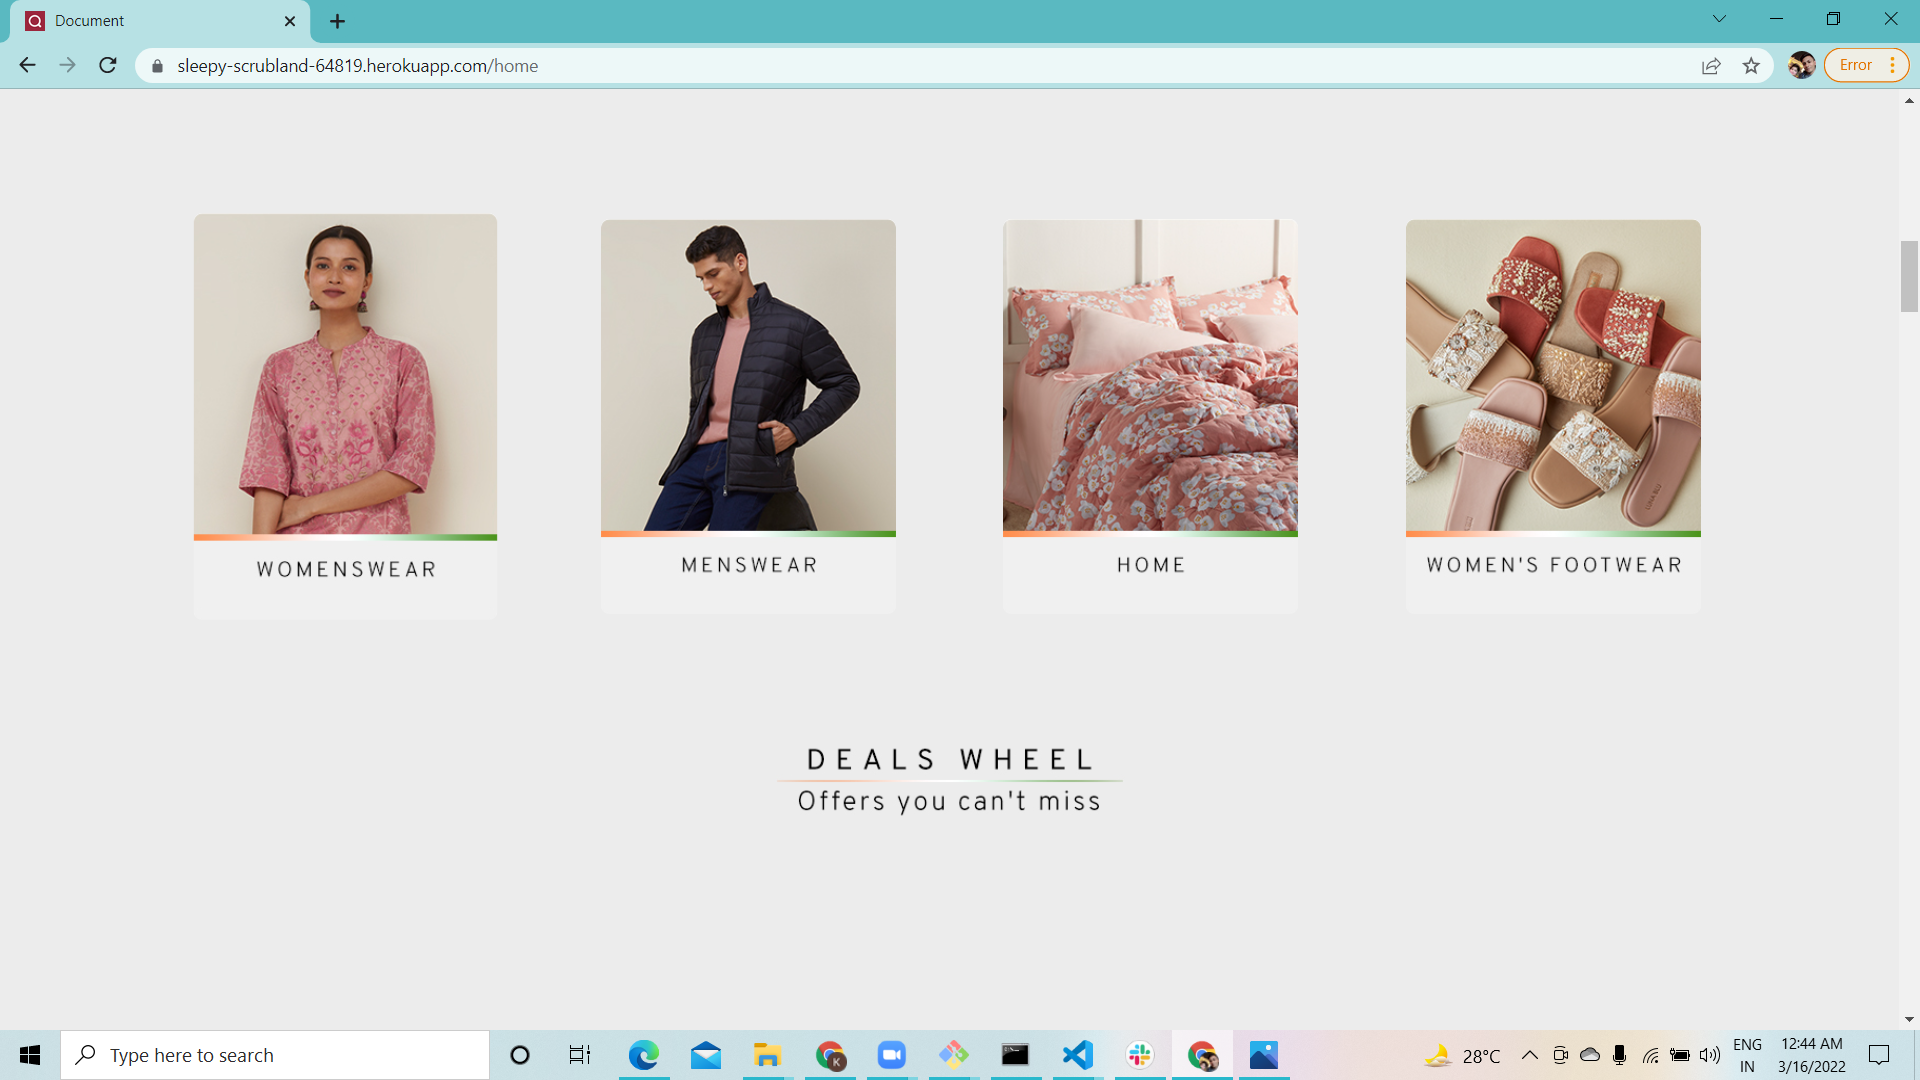The width and height of the screenshot is (1920, 1080).
Task: Click the bookmark star in the address bar
Action: pos(1751,65)
